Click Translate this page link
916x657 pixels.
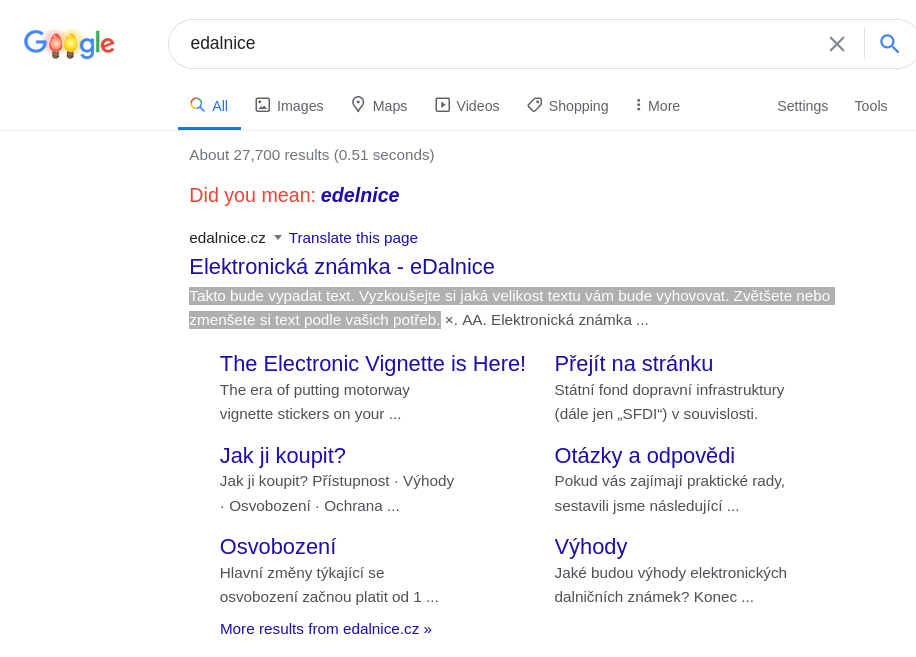(x=353, y=238)
